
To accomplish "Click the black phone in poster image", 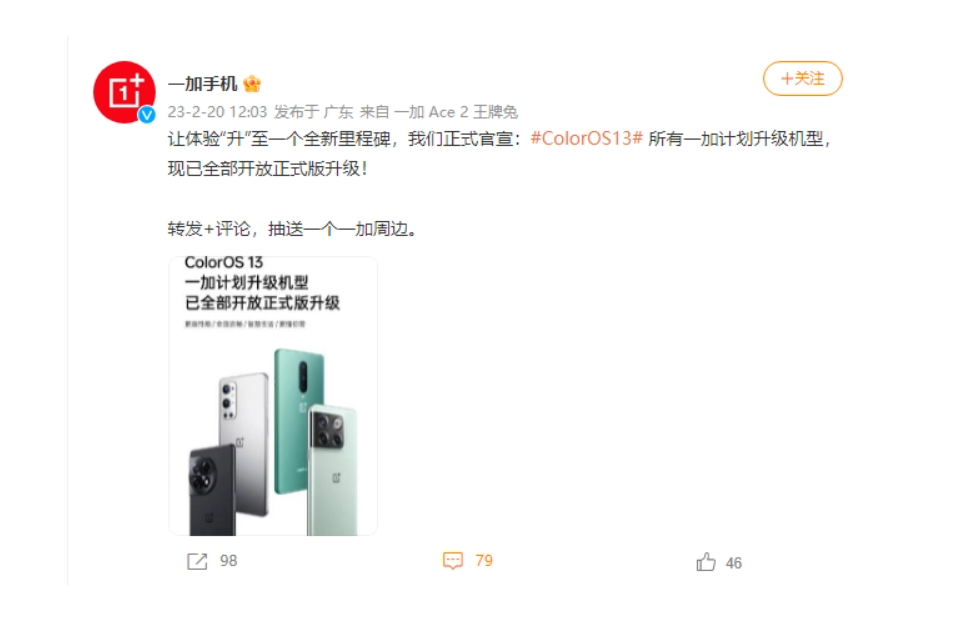I will (212, 490).
